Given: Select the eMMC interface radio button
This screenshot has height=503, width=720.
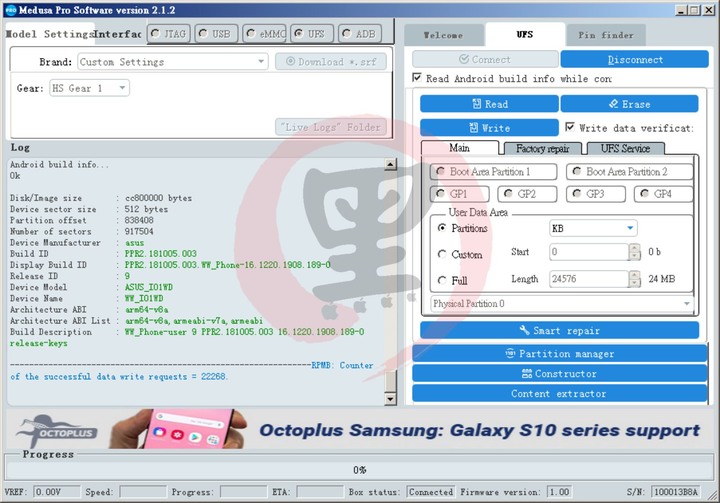Looking at the screenshot, I should coord(264,34).
